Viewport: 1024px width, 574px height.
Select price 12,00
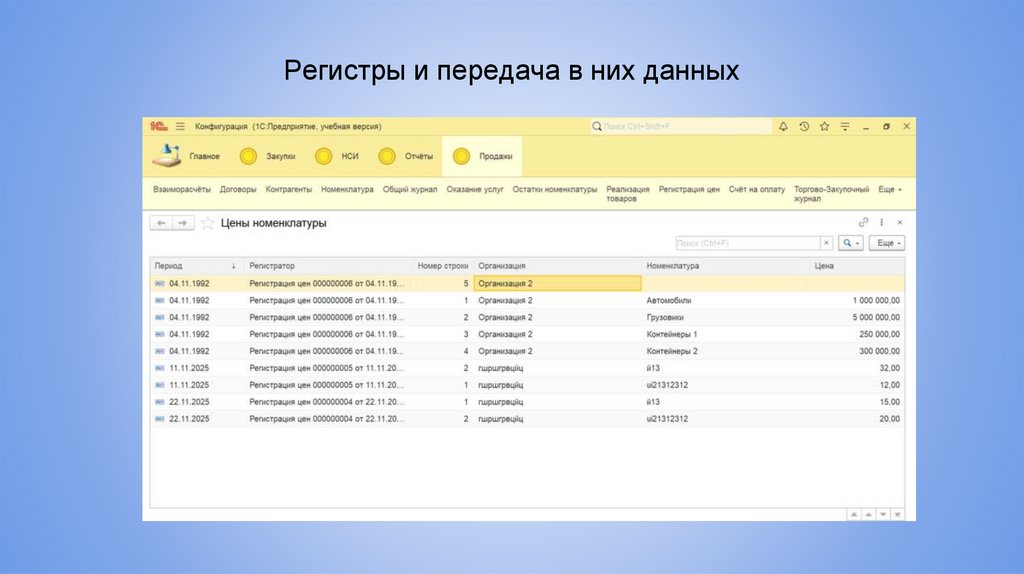[889, 385]
